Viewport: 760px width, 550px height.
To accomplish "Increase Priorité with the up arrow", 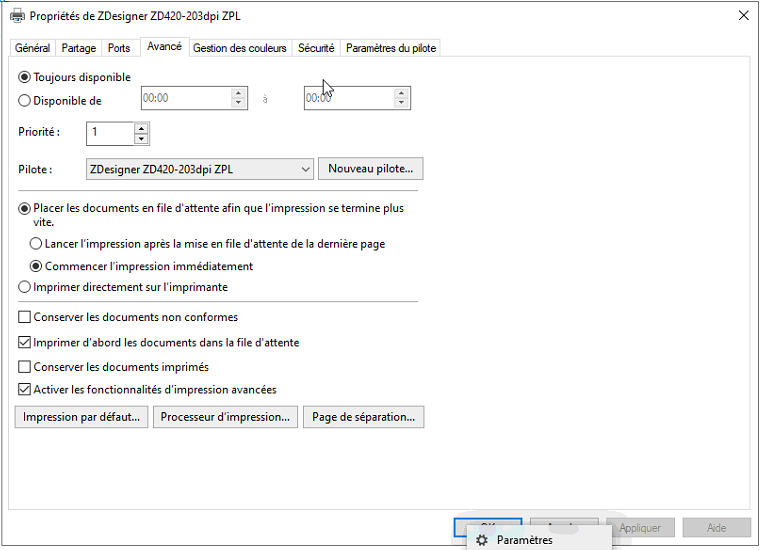I will click(141, 127).
